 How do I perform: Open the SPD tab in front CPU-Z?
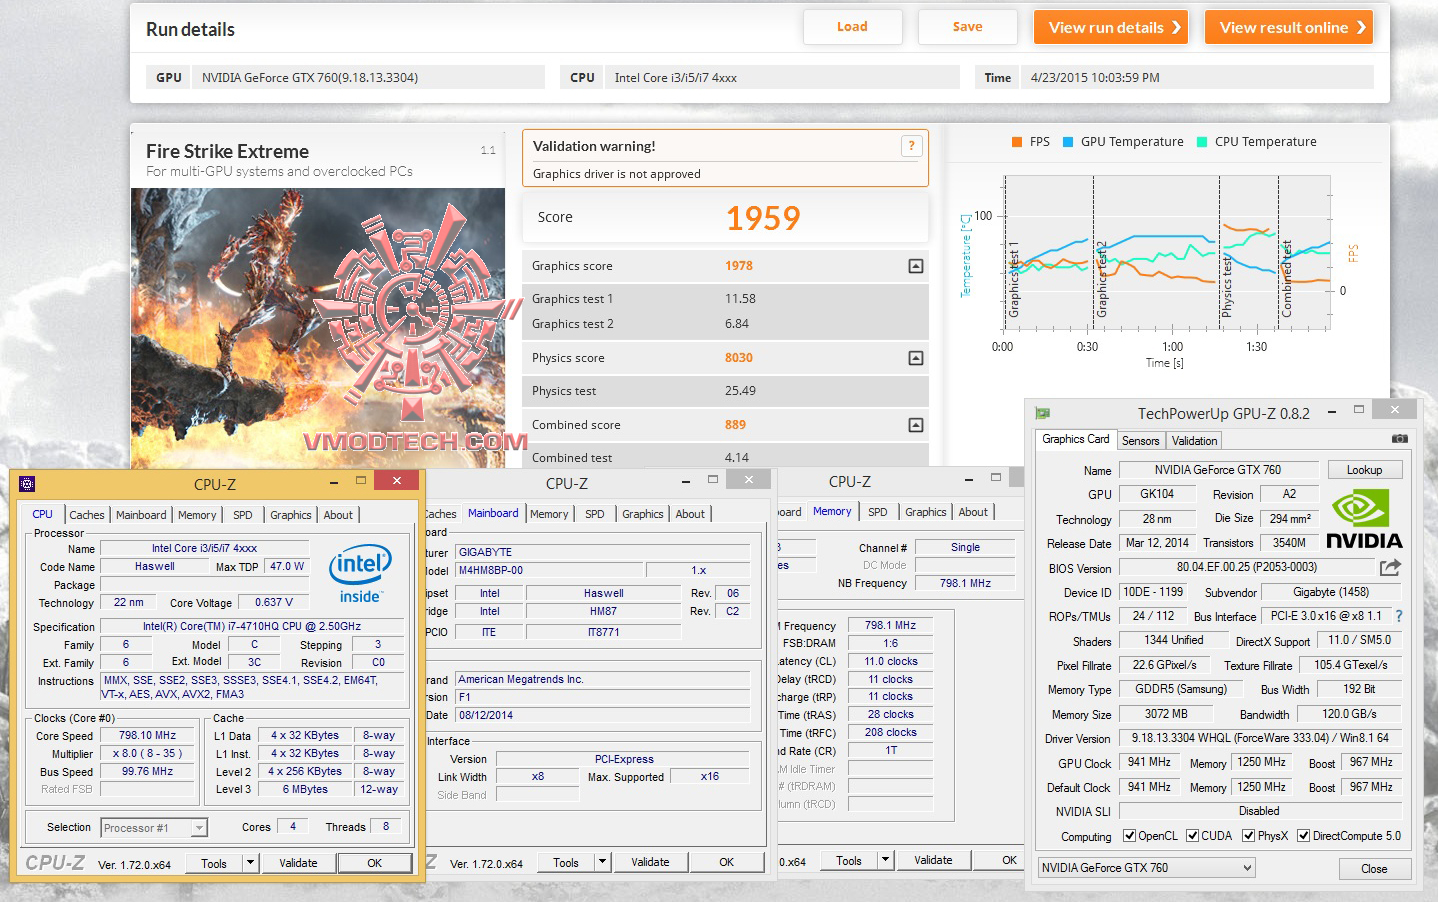[243, 515]
